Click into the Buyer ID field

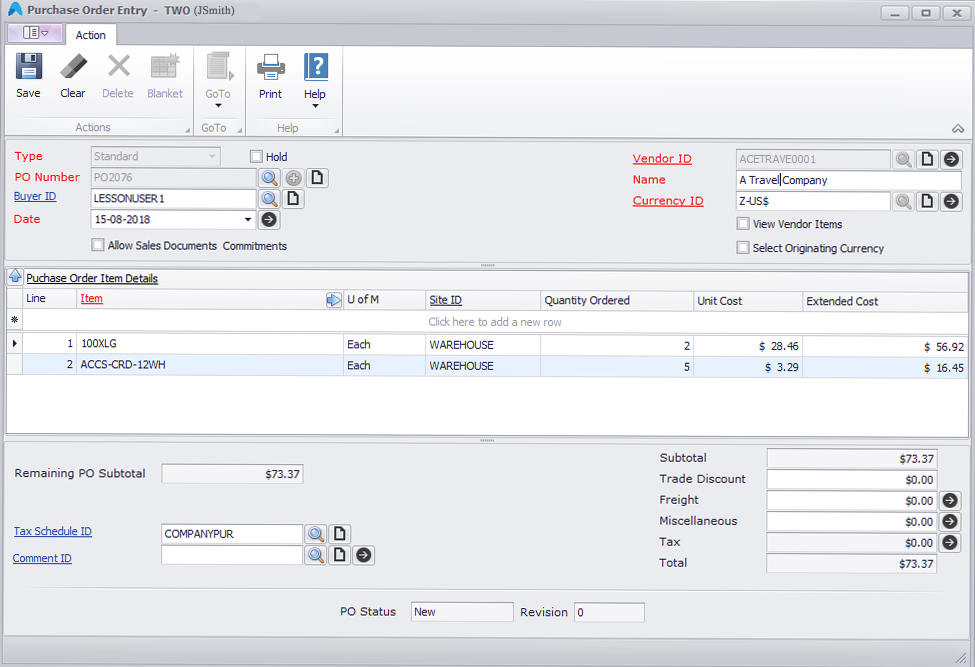173,199
